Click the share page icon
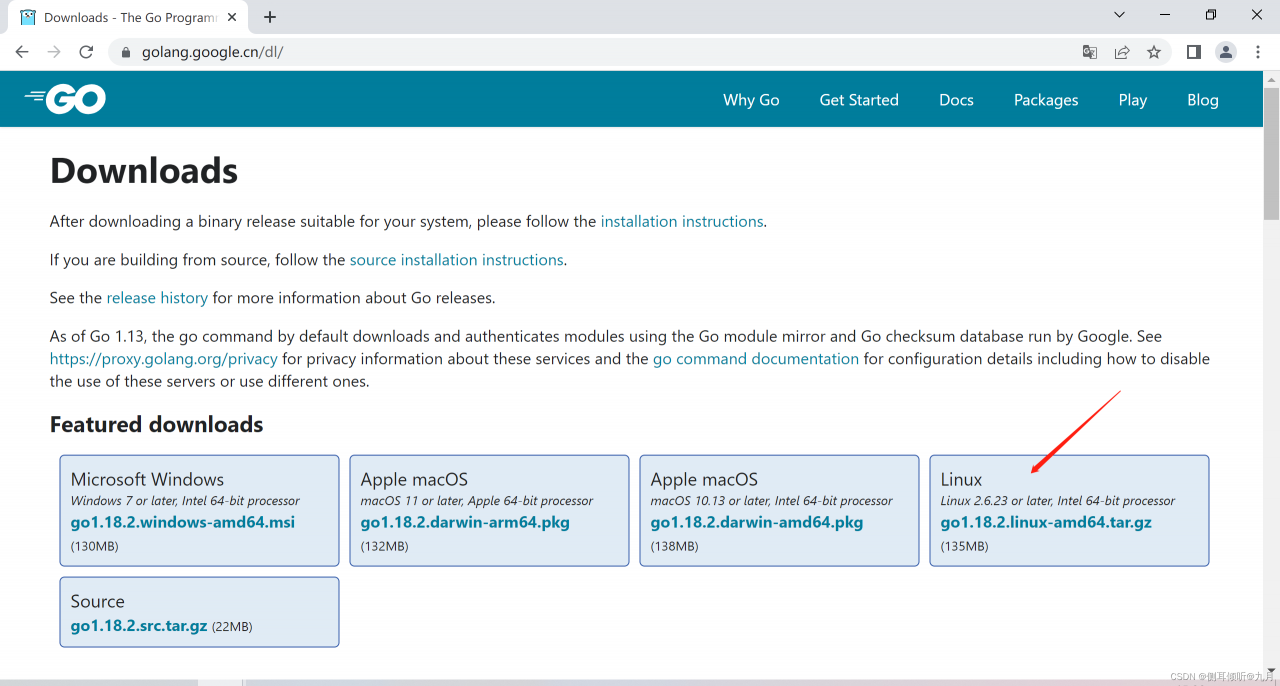This screenshot has height=686, width=1280. (x=1122, y=52)
